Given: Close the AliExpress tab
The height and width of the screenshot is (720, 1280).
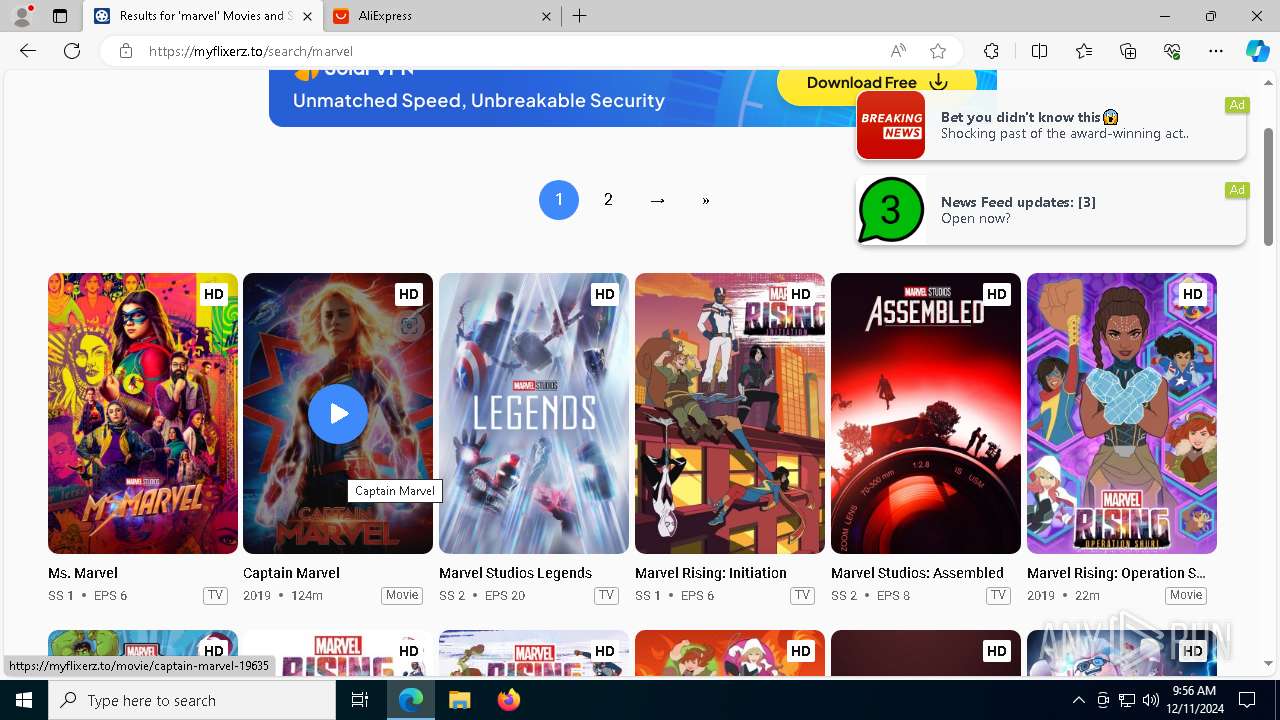Looking at the screenshot, I should click(546, 16).
